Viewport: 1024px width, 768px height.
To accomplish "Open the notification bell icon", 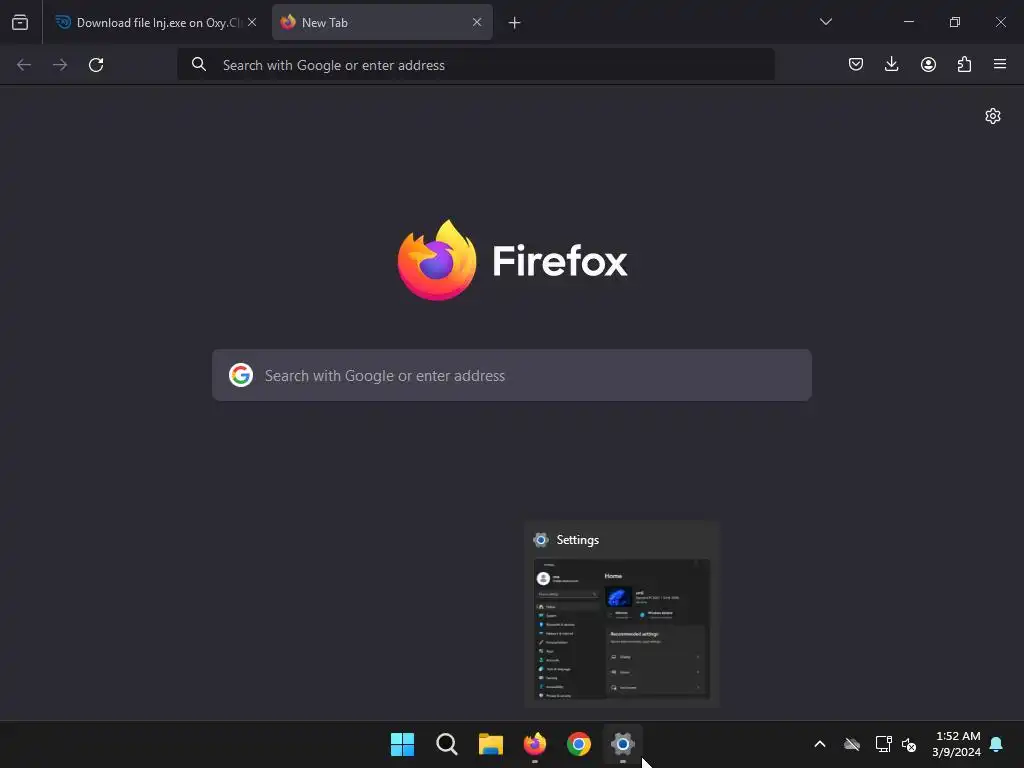I will pyautogui.click(x=997, y=744).
